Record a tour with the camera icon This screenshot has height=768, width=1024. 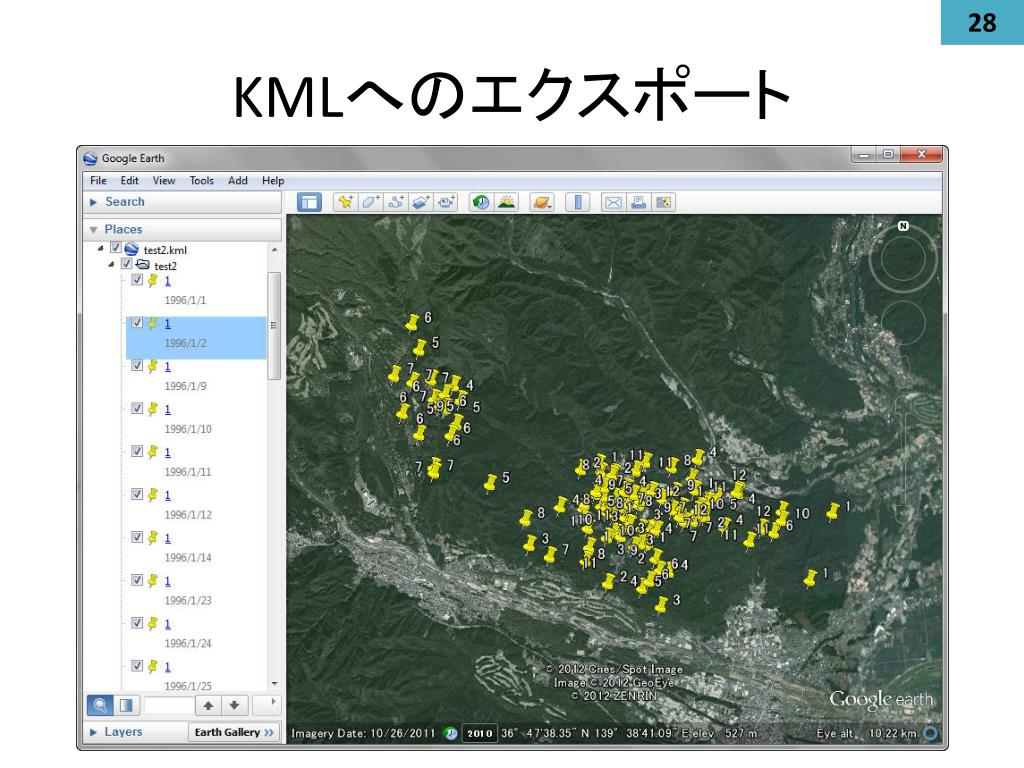point(446,202)
